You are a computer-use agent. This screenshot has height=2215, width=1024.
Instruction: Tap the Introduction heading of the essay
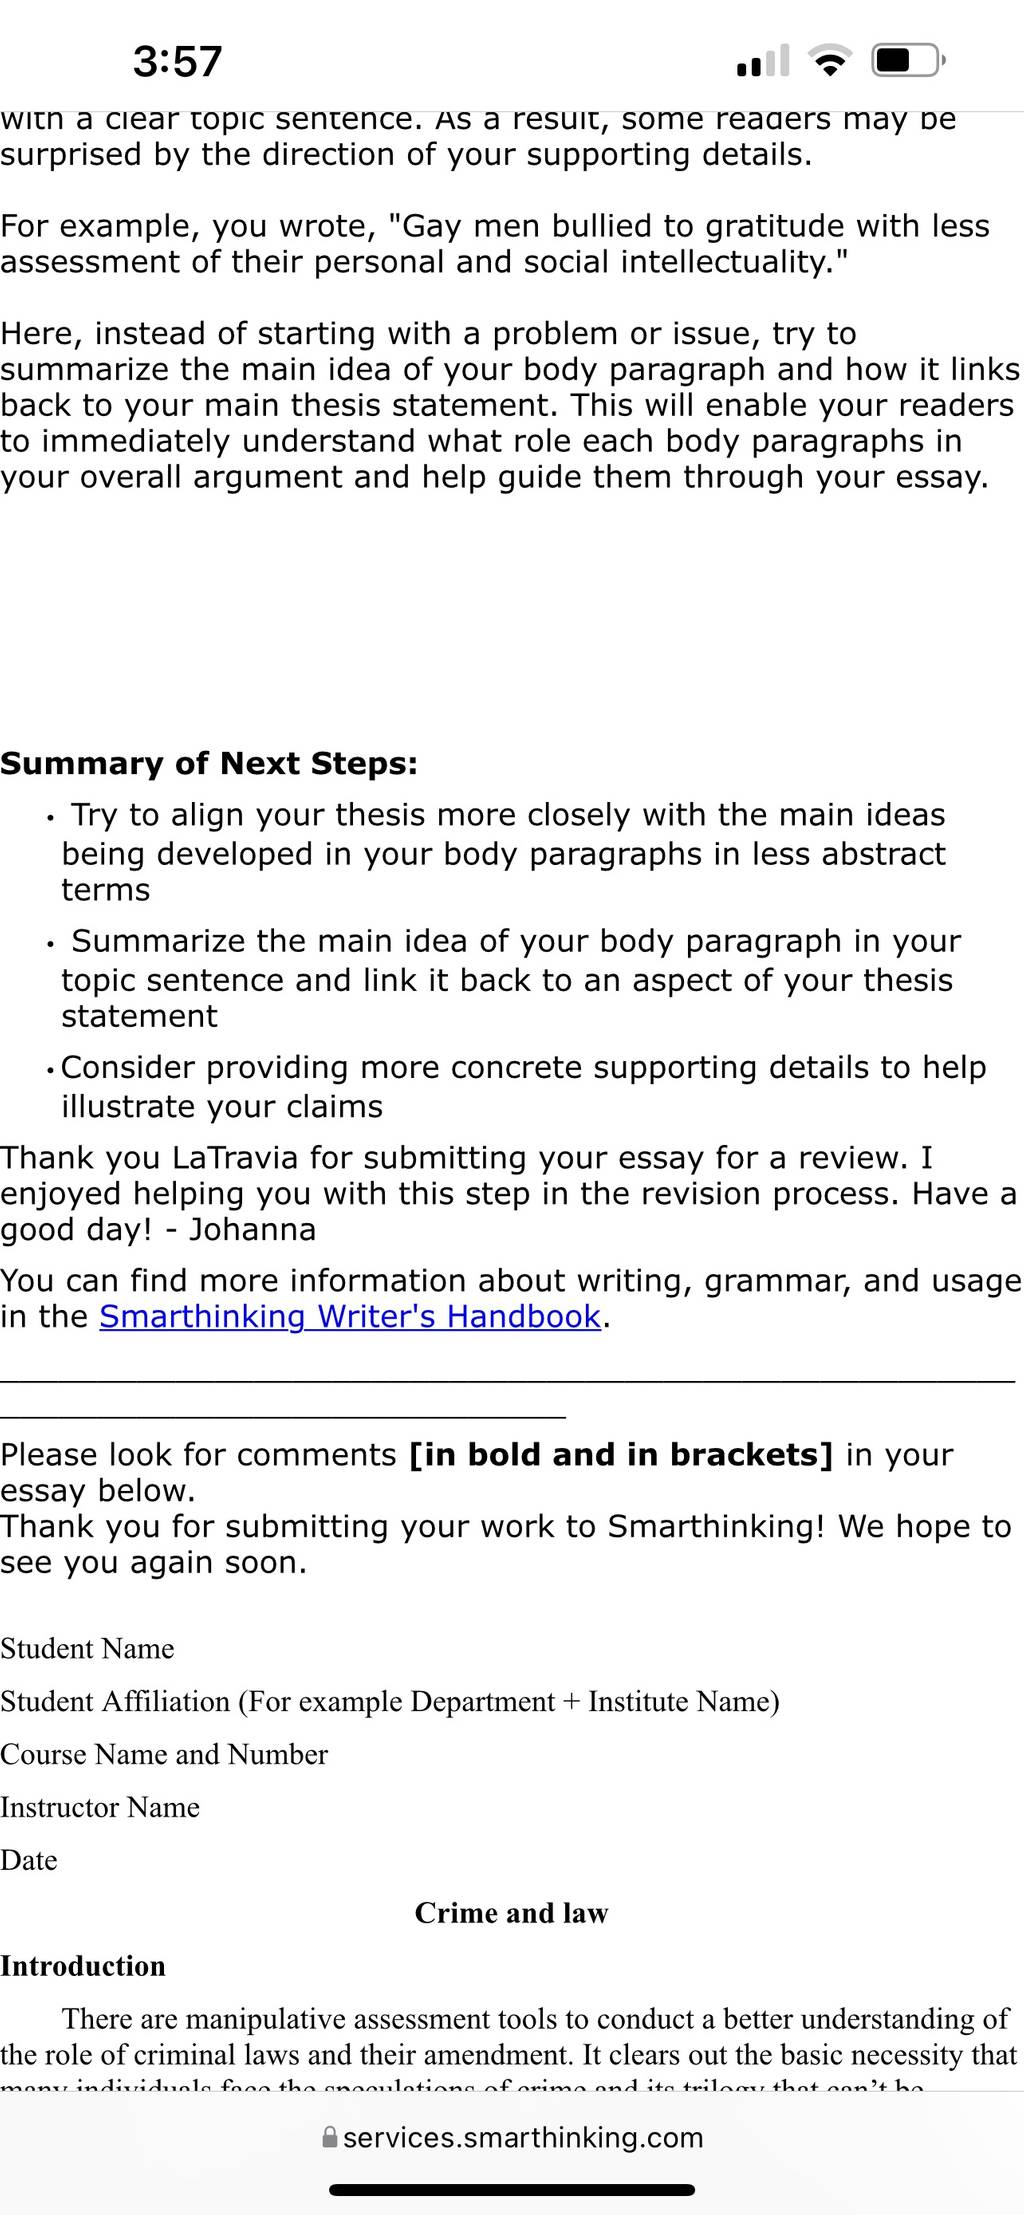click(x=83, y=1965)
